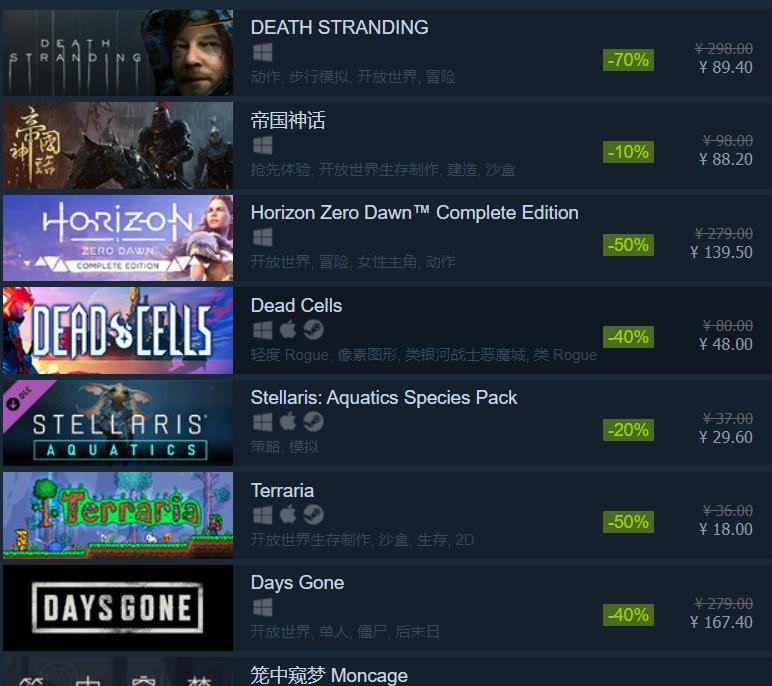Click the -70% discount badge

tap(628, 60)
